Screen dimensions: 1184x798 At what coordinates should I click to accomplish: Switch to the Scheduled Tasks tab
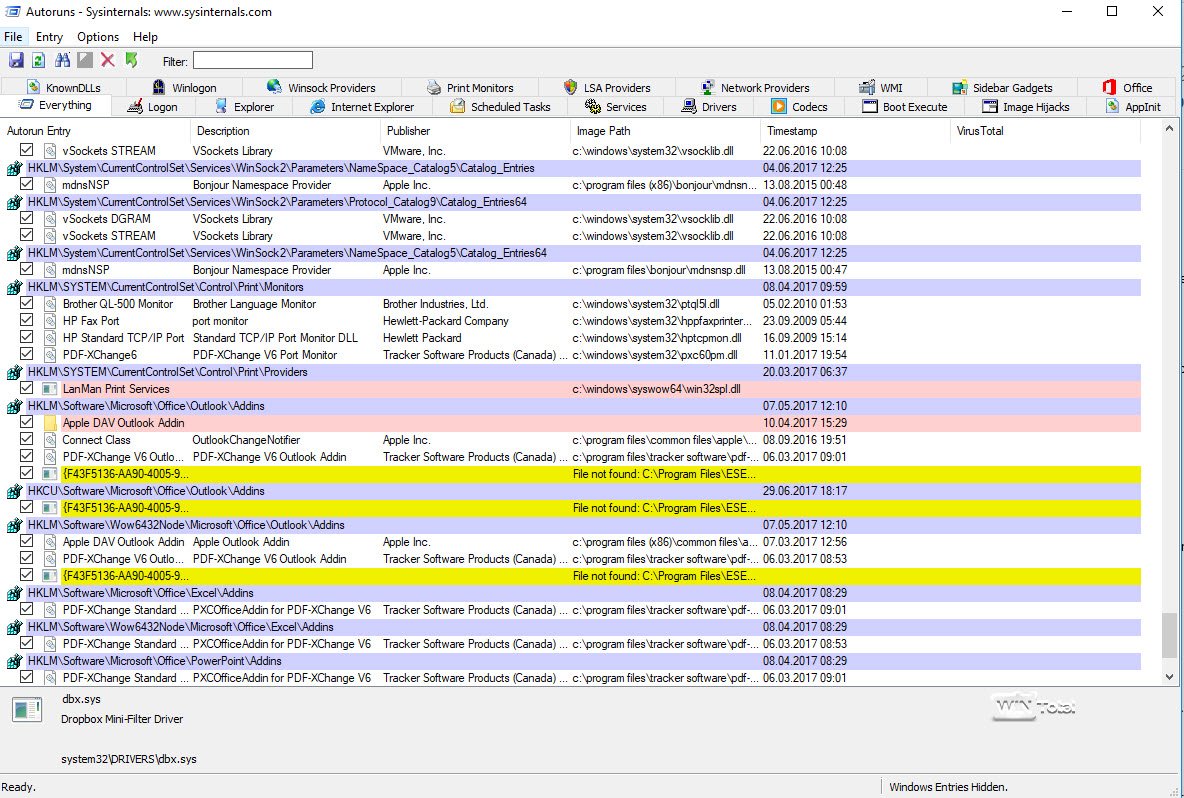click(499, 107)
